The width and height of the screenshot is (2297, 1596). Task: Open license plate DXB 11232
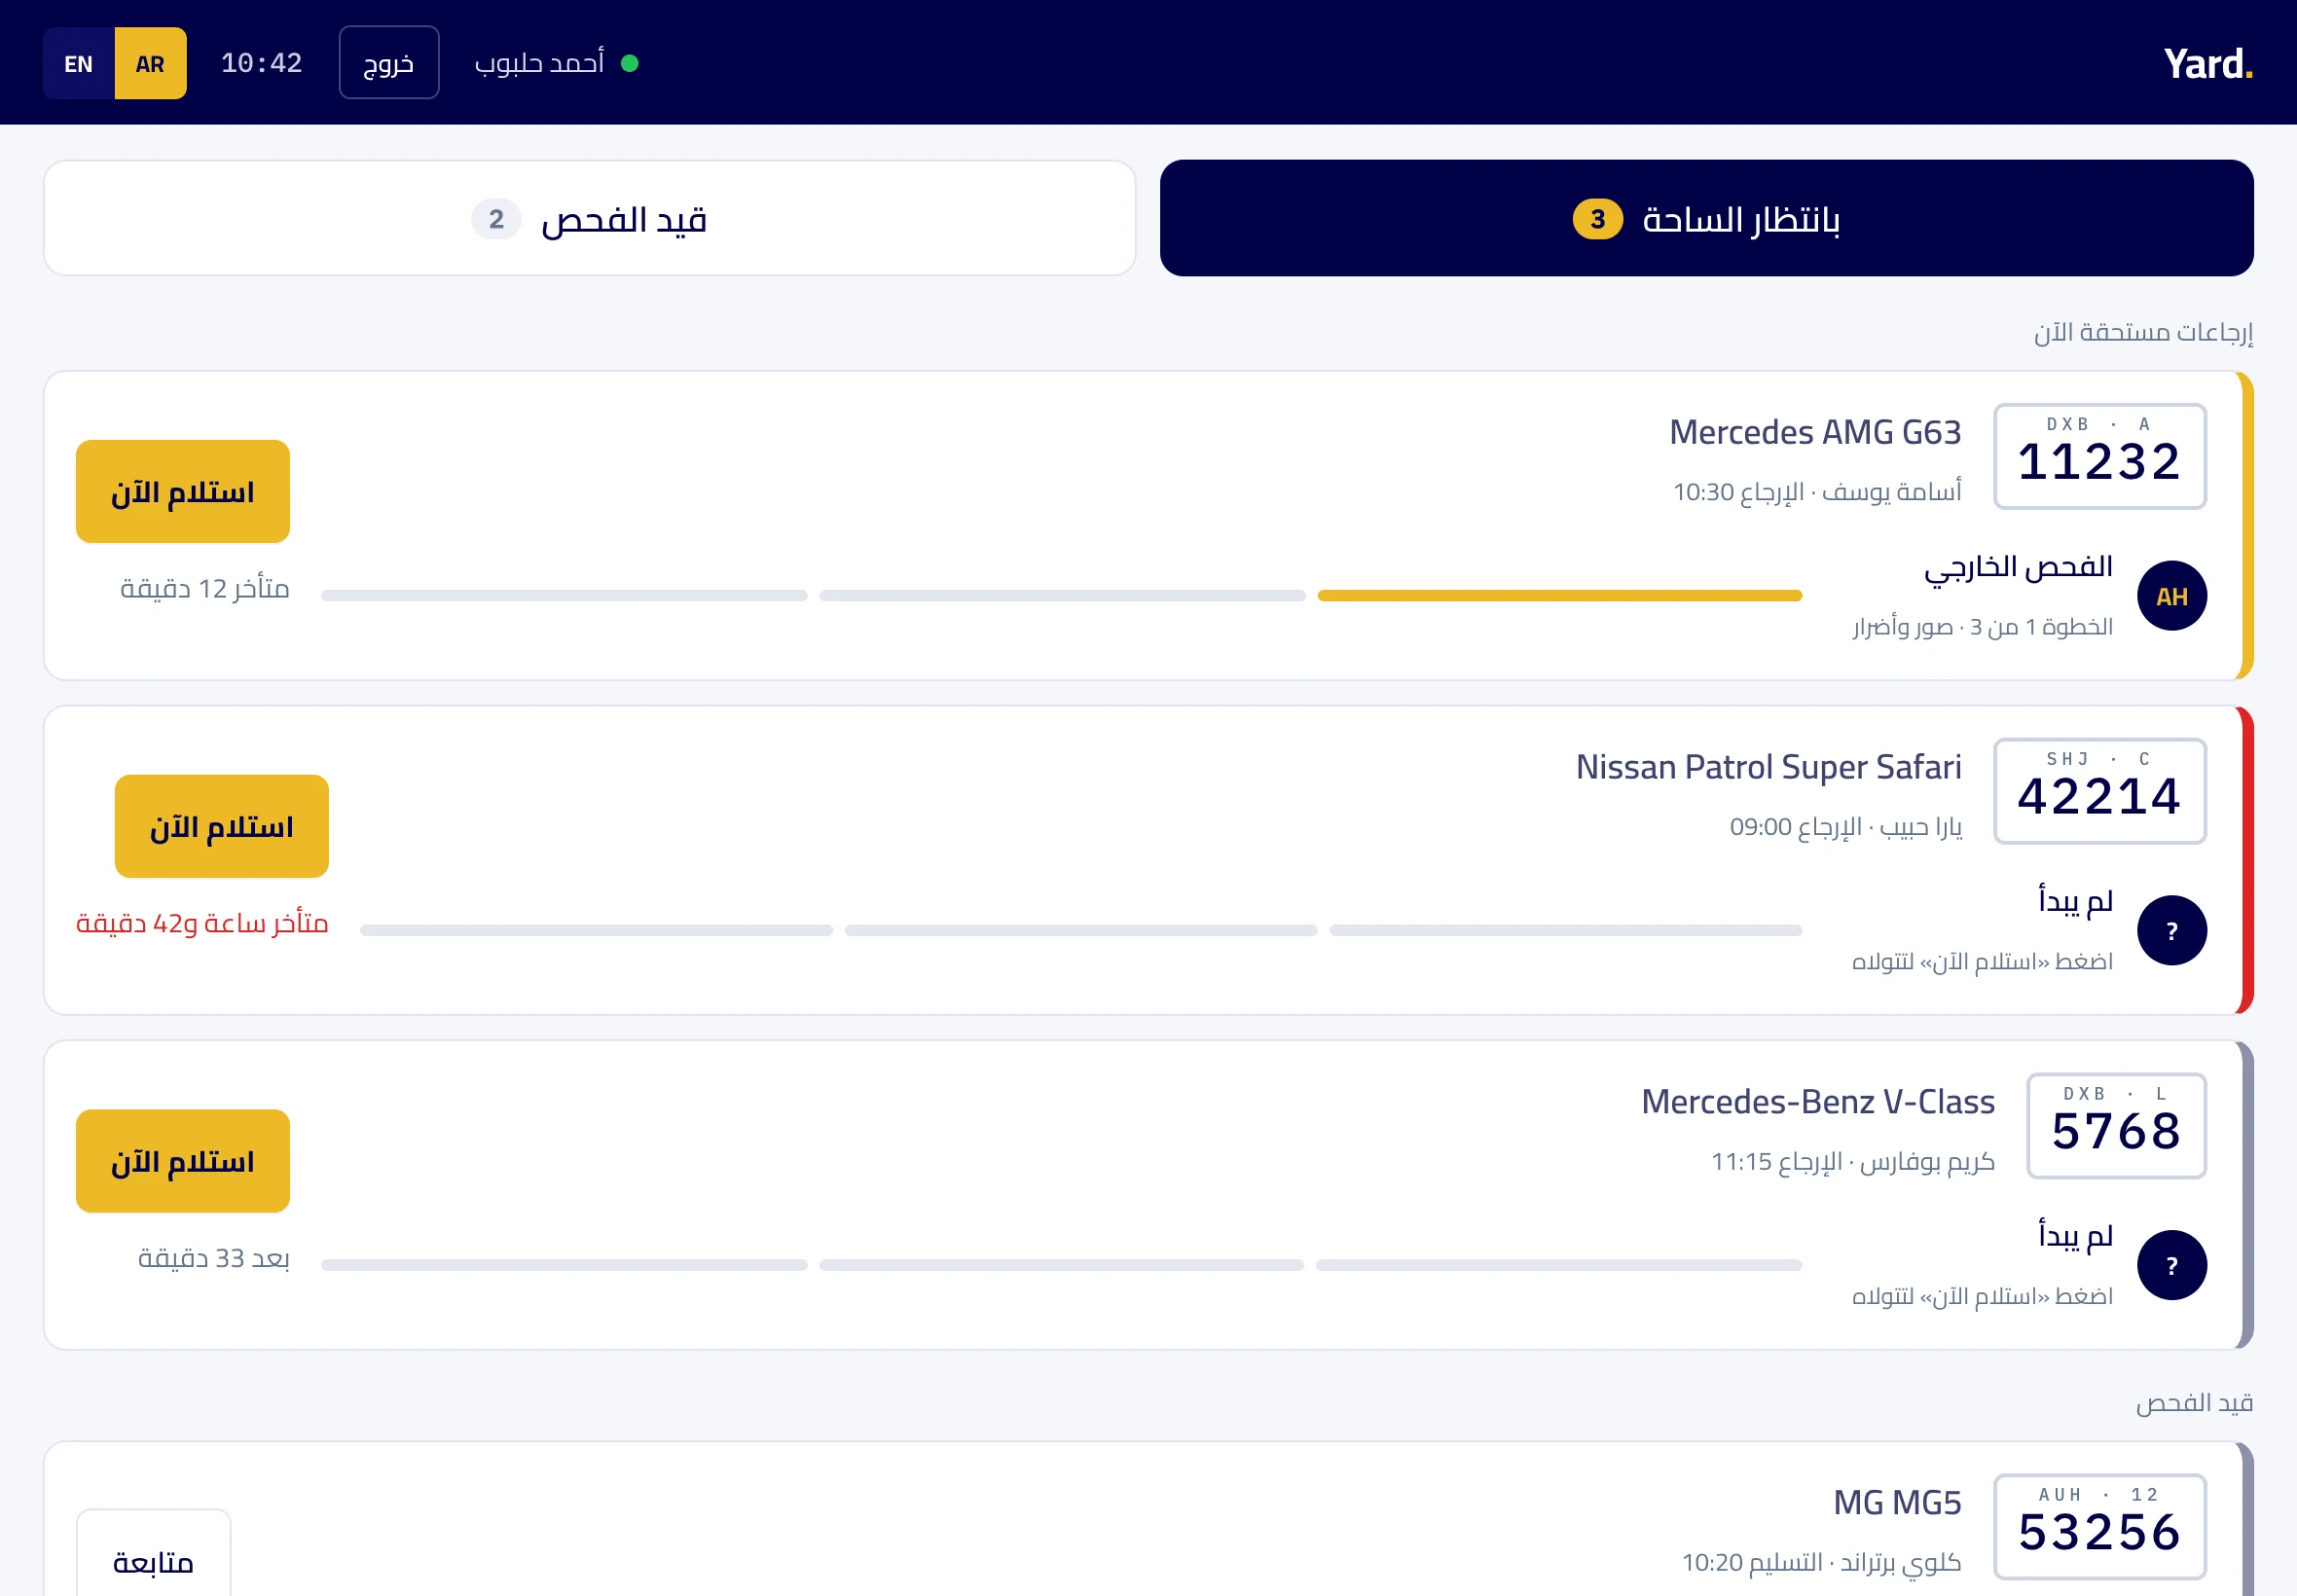[x=2100, y=456]
